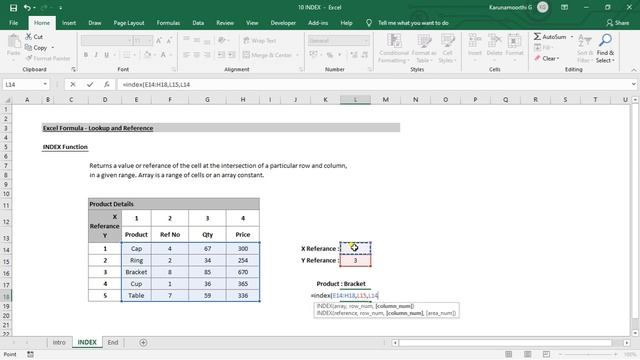The image size is (640, 360).
Task: Switch to the End sheet tab
Action: point(113,342)
